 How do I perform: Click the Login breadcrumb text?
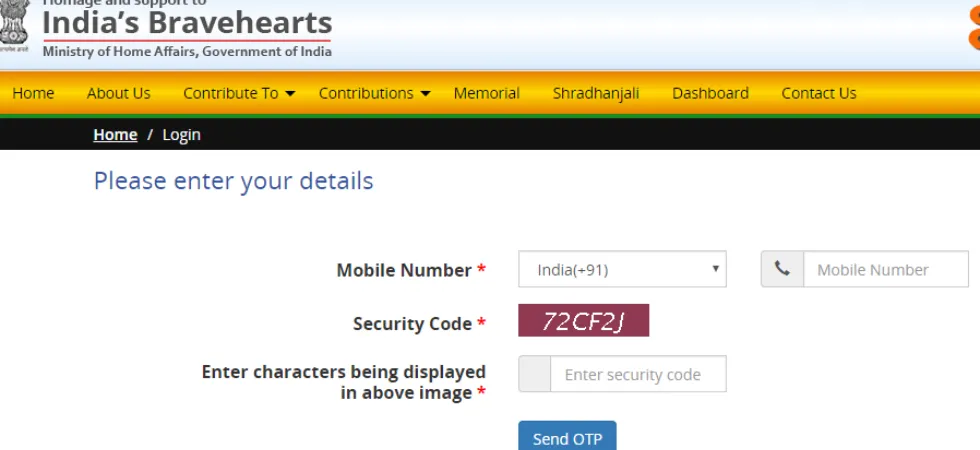coord(181,134)
